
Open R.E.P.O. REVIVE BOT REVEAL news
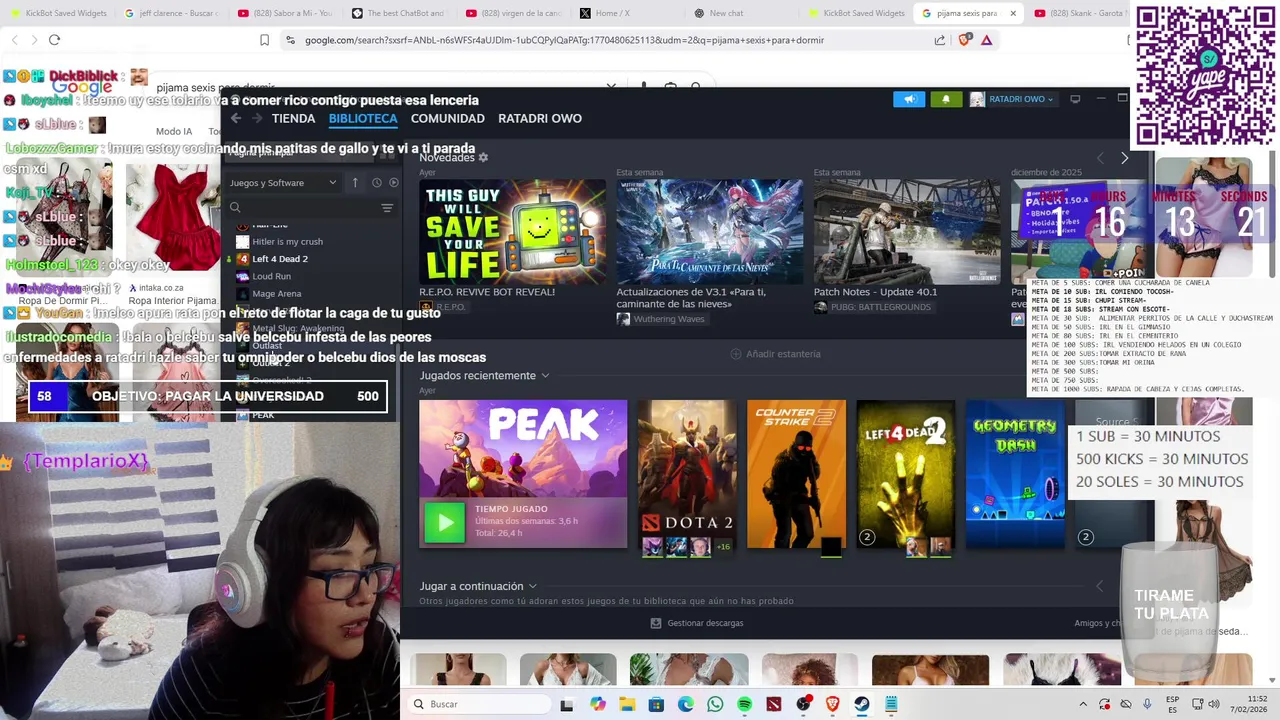[512, 232]
